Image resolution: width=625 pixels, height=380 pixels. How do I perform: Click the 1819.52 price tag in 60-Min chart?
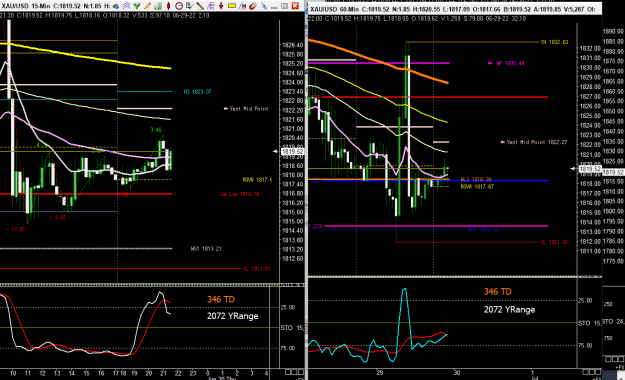[590, 169]
